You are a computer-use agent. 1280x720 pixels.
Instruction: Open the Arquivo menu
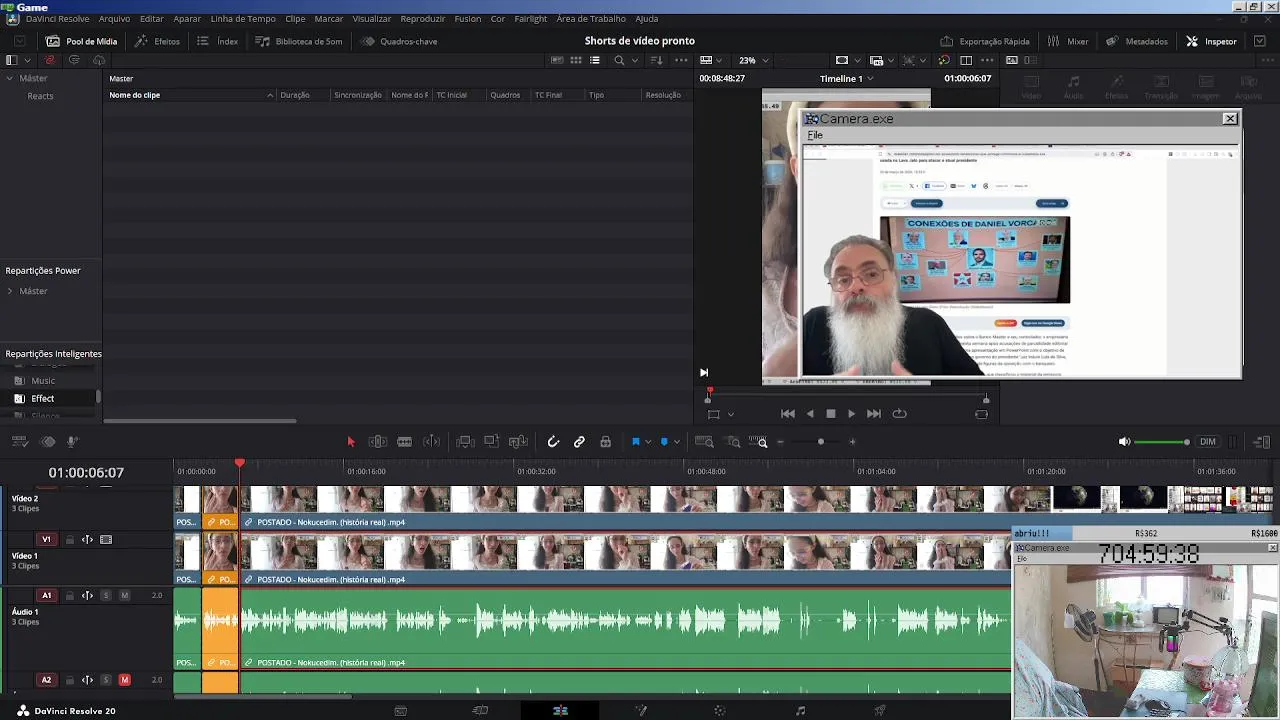click(x=114, y=19)
